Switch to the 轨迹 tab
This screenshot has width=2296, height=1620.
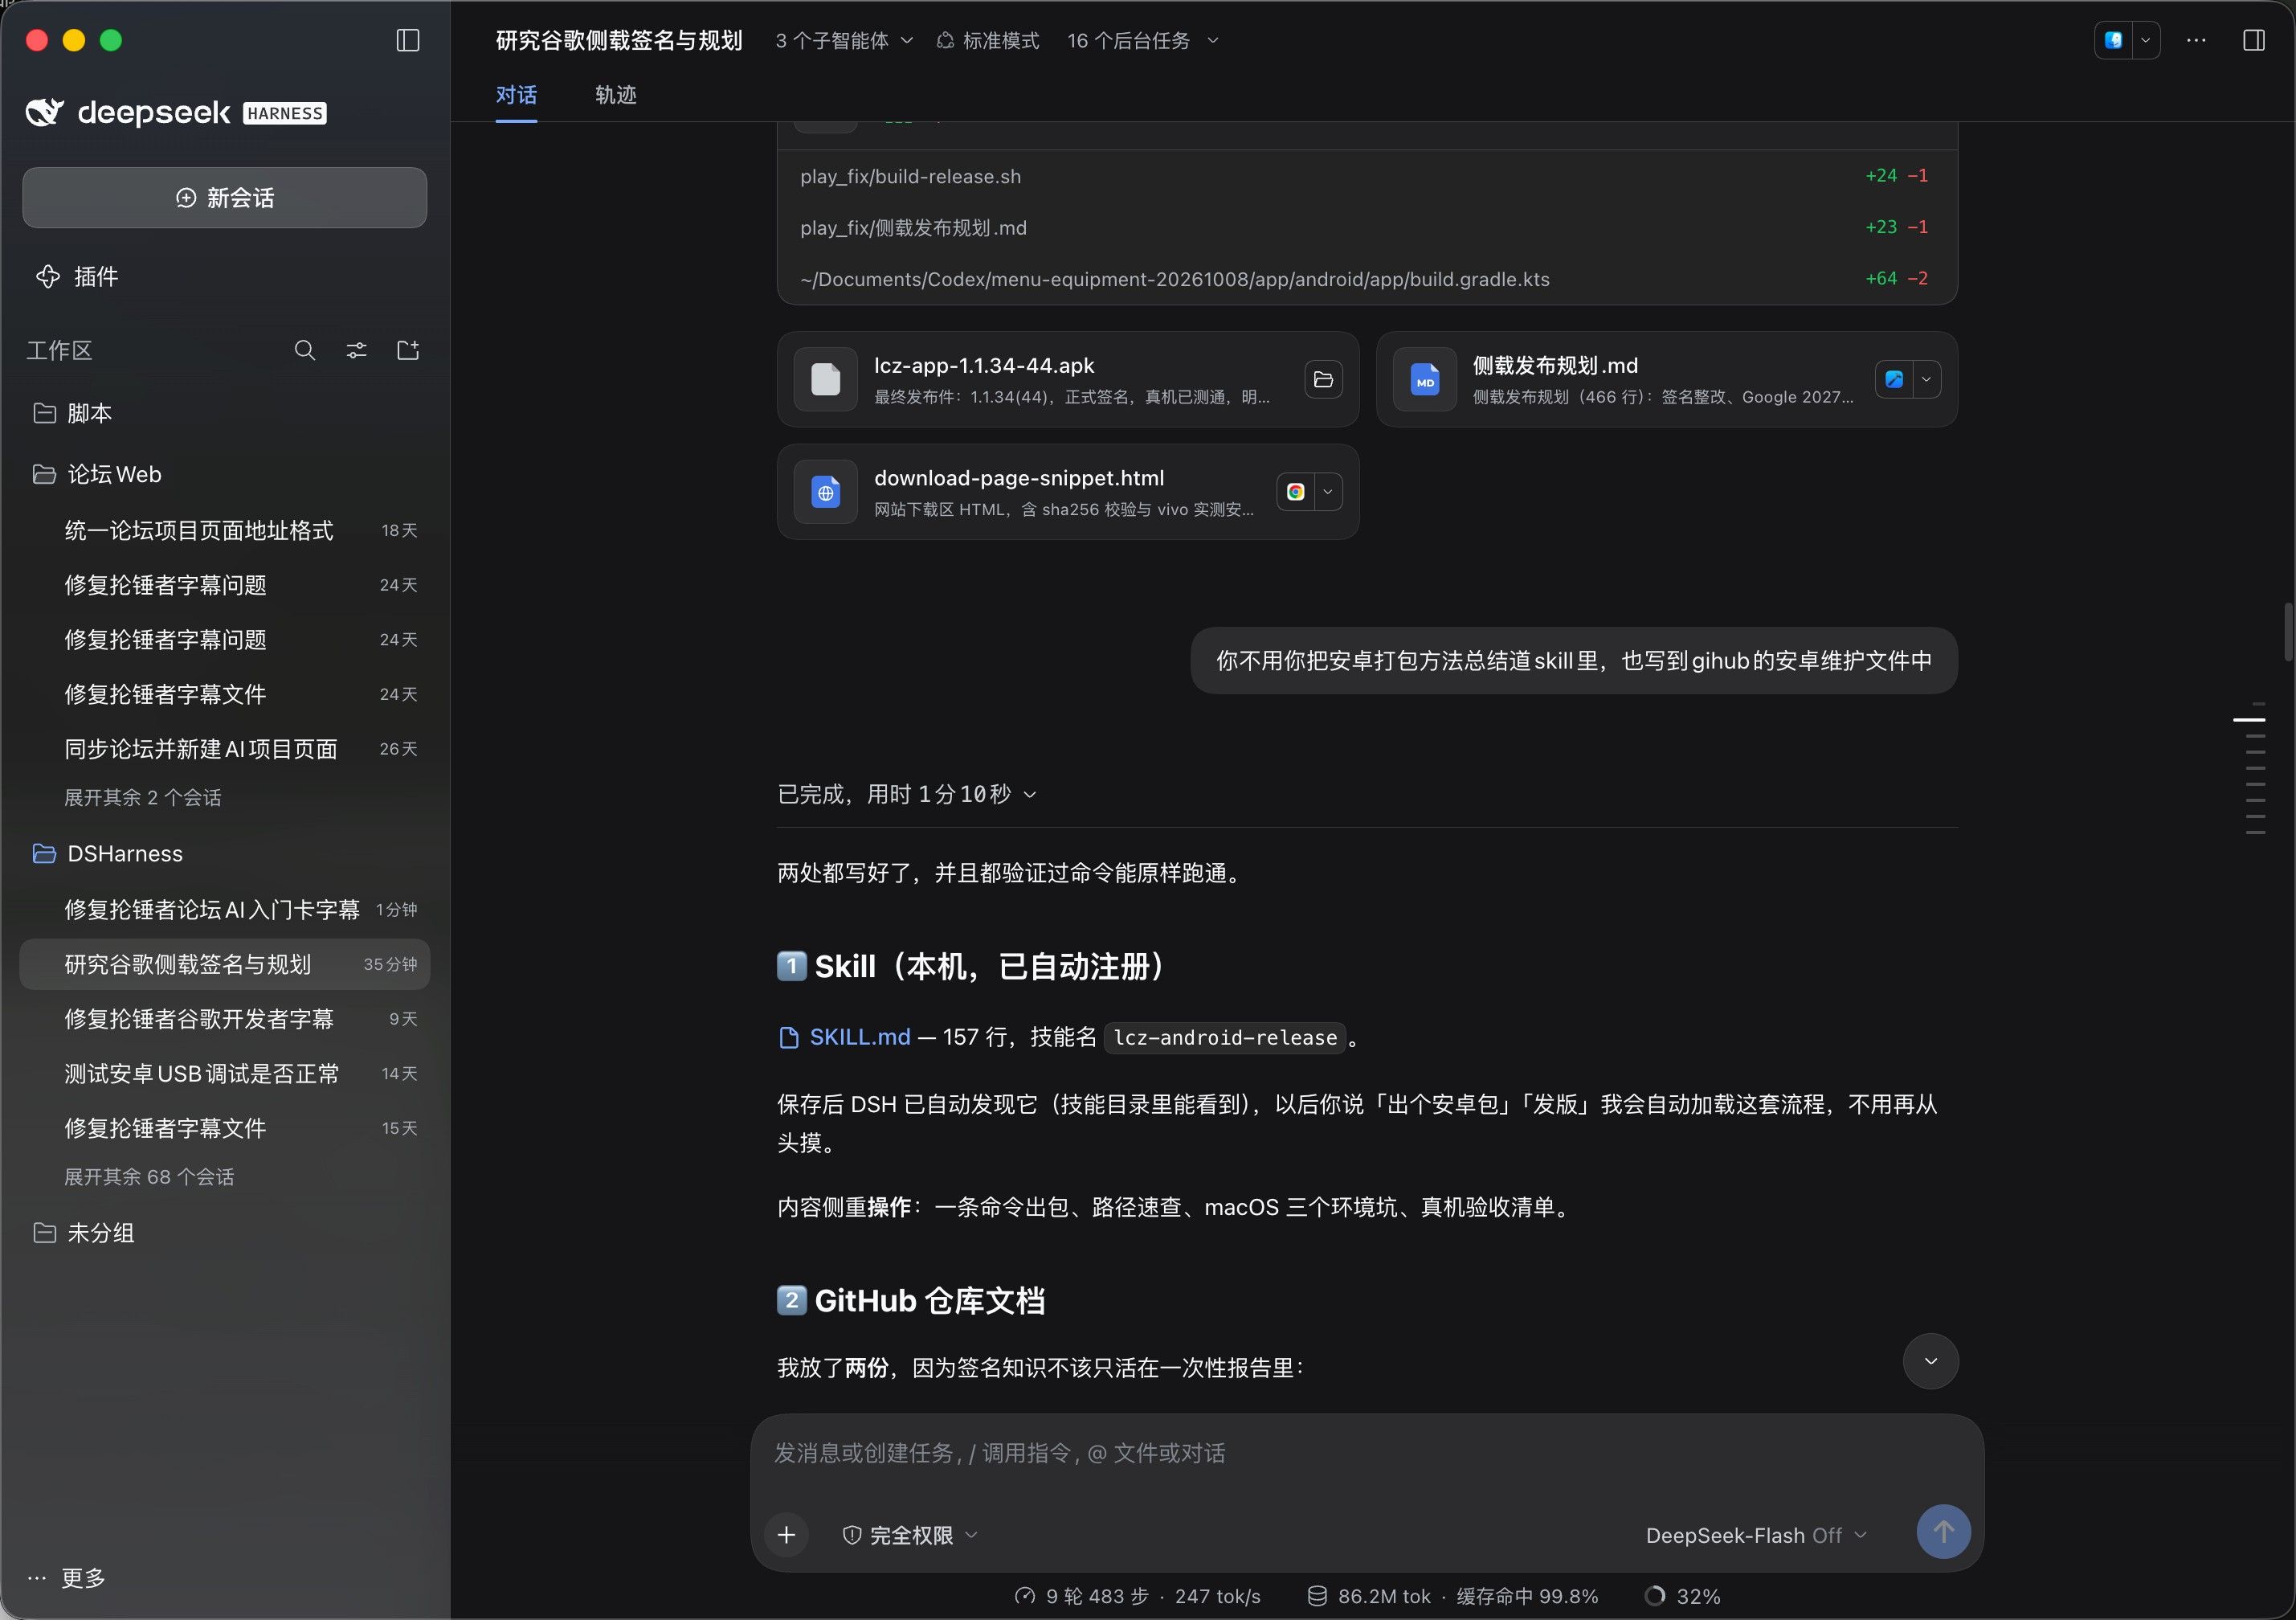(616, 95)
